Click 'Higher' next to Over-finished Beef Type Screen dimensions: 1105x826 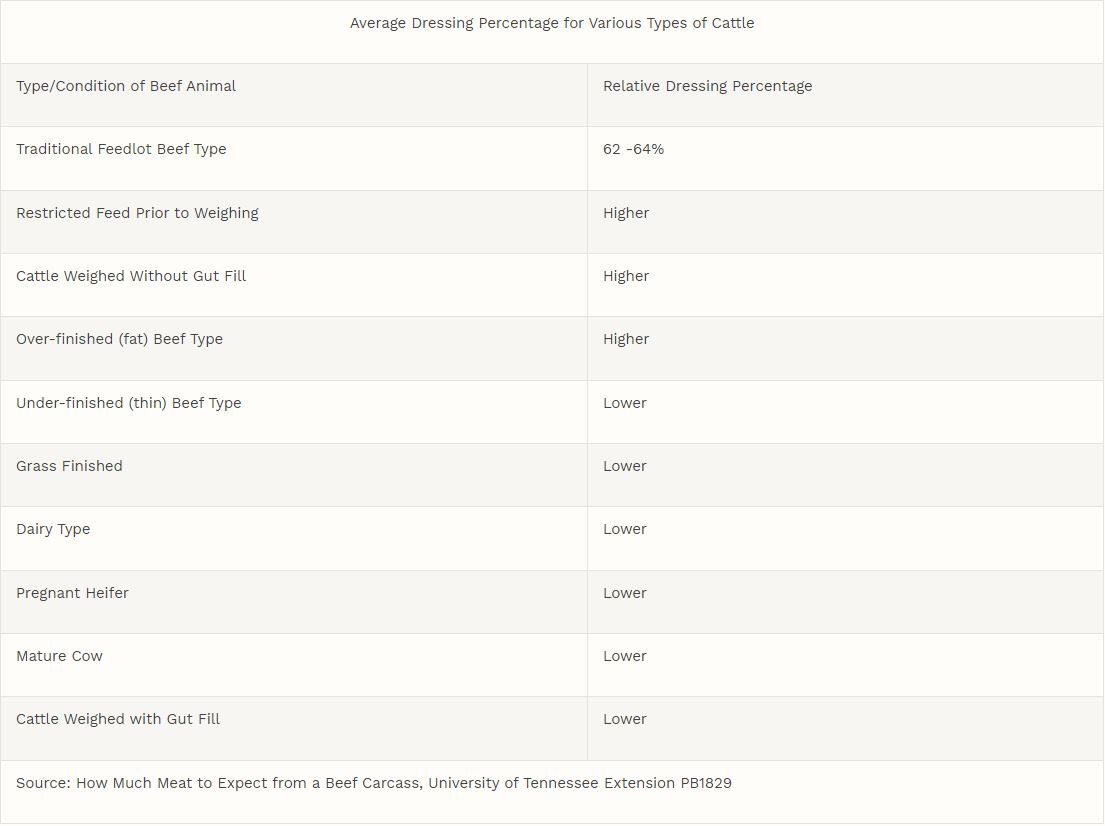626,339
